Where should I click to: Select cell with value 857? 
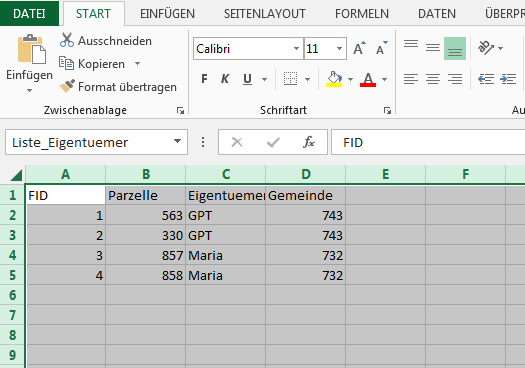click(146, 255)
